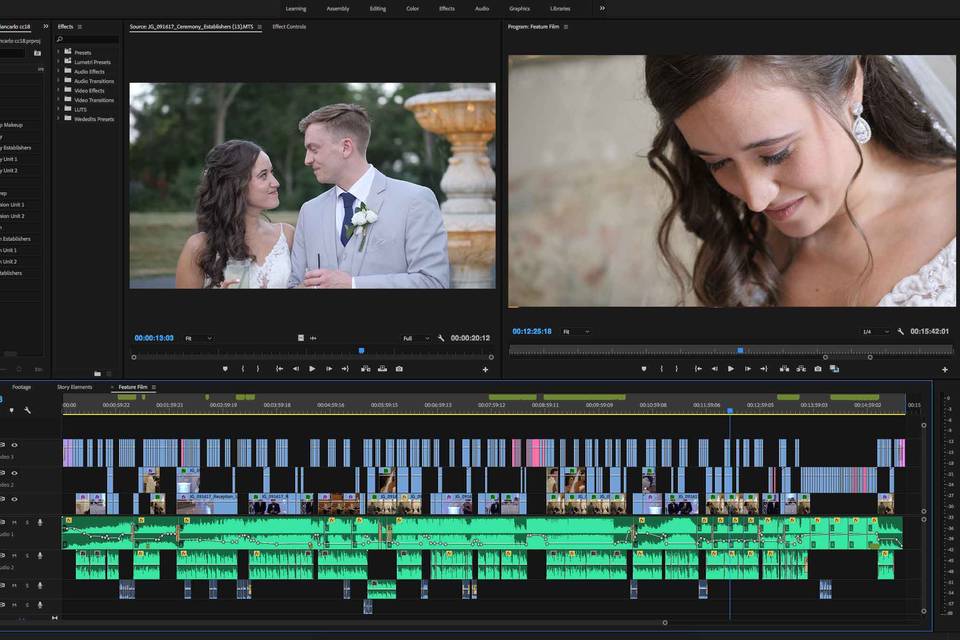Viewport: 960px width, 640px height.
Task: Mark Out point in the Program monitor
Action: (x=677, y=369)
